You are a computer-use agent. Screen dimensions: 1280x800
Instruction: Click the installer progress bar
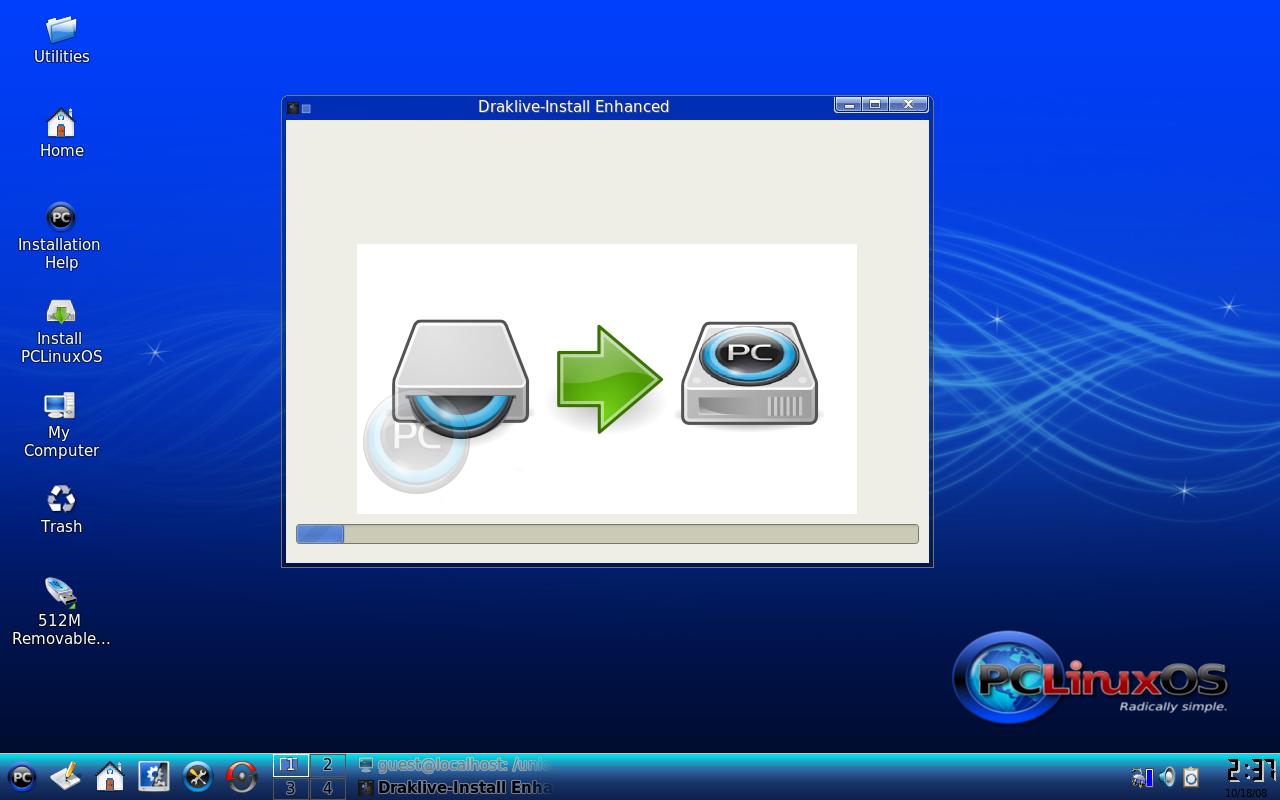(607, 534)
